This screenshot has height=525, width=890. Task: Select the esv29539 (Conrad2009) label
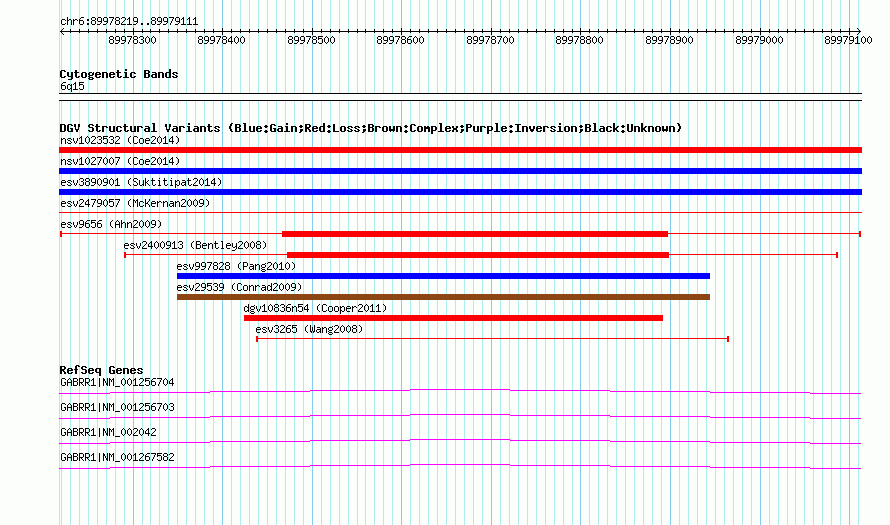pos(240,287)
